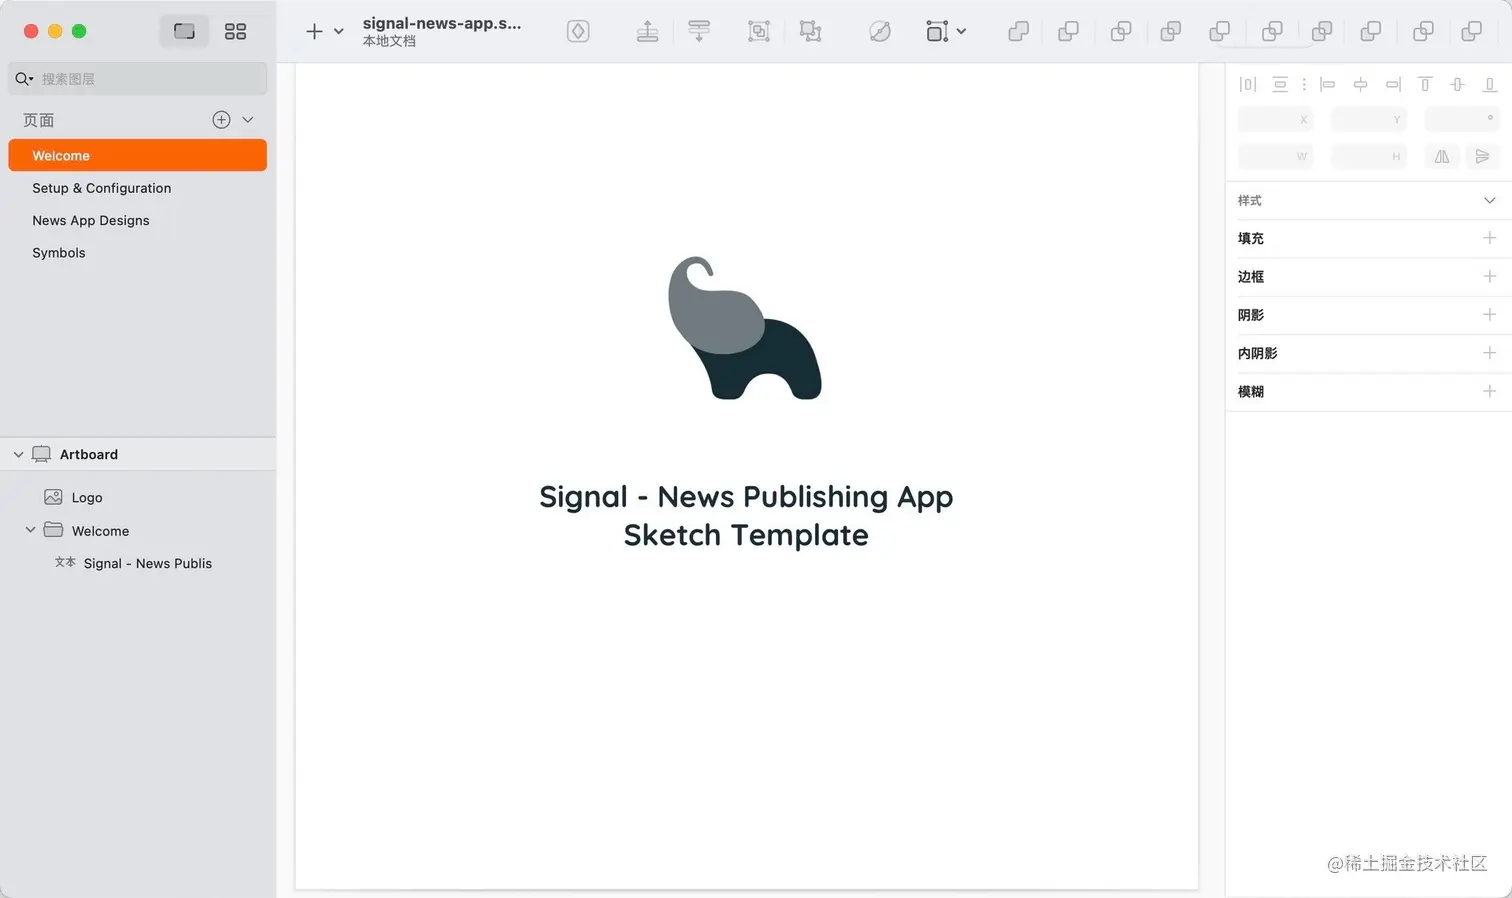Screen dimensions: 1512x898
Task: Collapse the 页面 pages list chevron
Action: [248, 120]
